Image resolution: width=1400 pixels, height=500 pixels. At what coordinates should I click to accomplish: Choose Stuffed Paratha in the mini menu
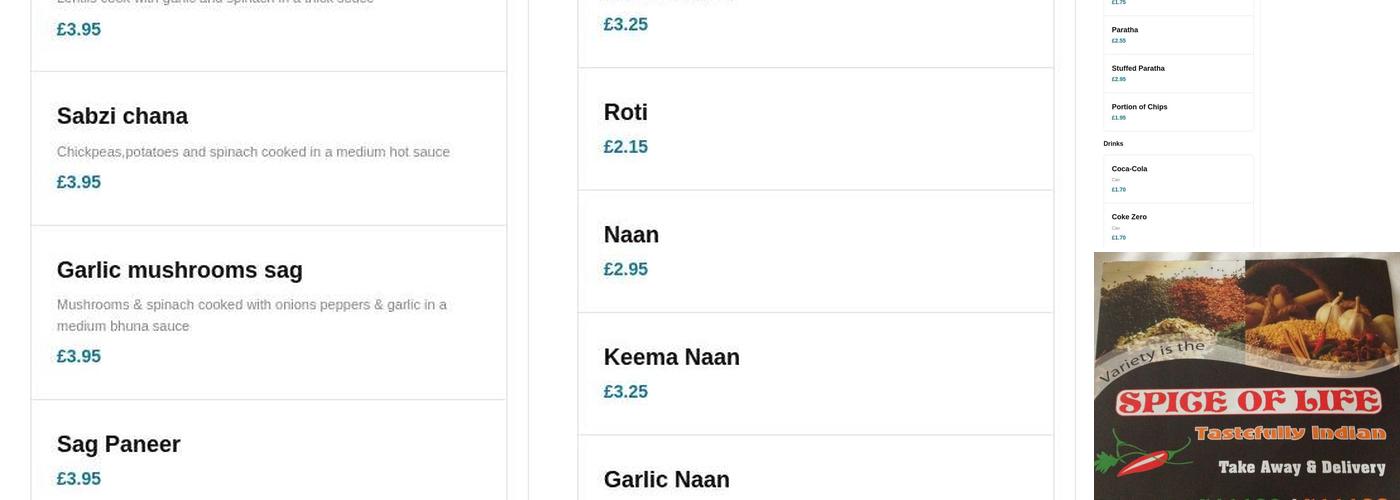pos(1138,69)
